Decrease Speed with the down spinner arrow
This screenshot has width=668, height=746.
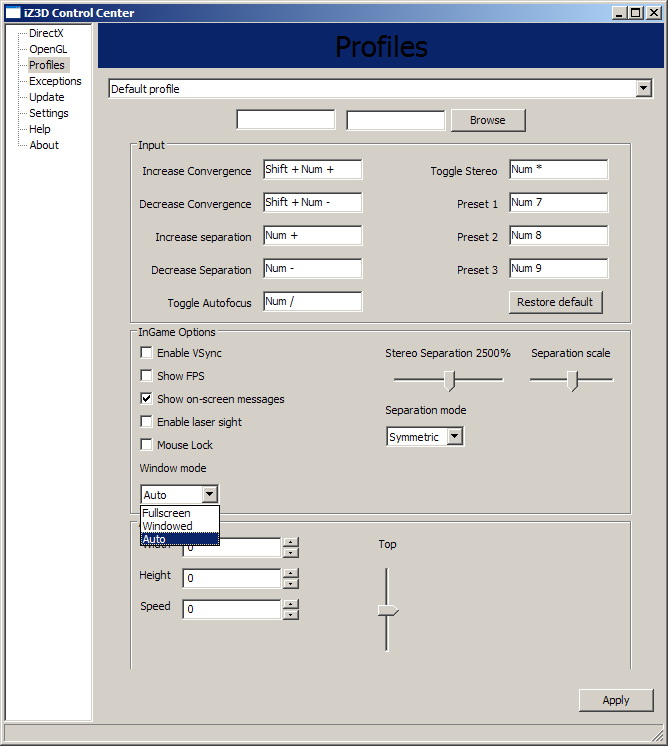[x=291, y=615]
